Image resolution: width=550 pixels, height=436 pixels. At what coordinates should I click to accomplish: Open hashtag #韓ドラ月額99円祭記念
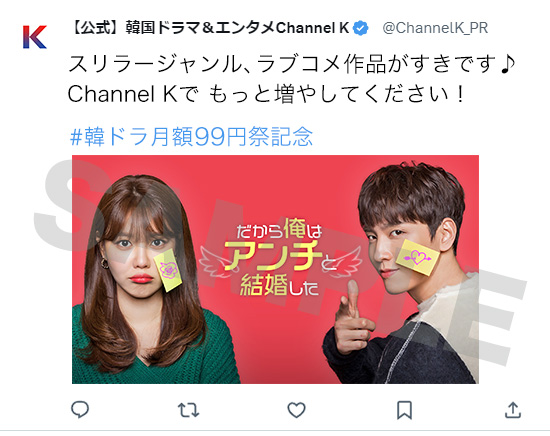point(191,136)
